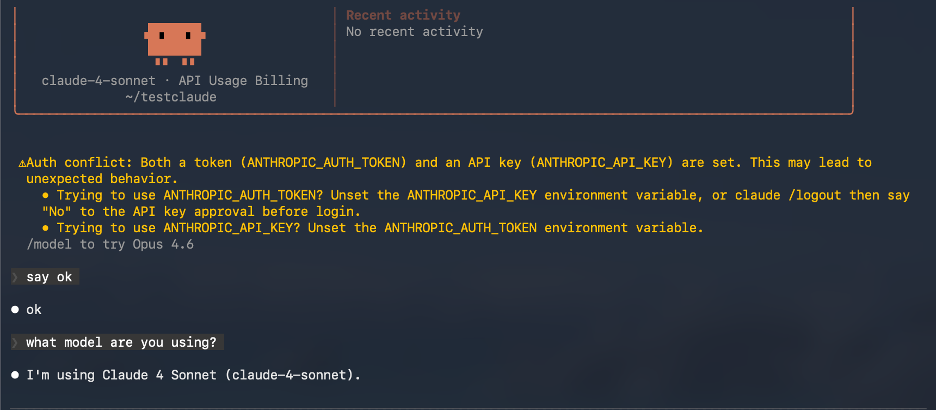Click the "what model are you using?" prompt text
Screen dimensions: 936x410
pyautogui.click(x=123, y=342)
